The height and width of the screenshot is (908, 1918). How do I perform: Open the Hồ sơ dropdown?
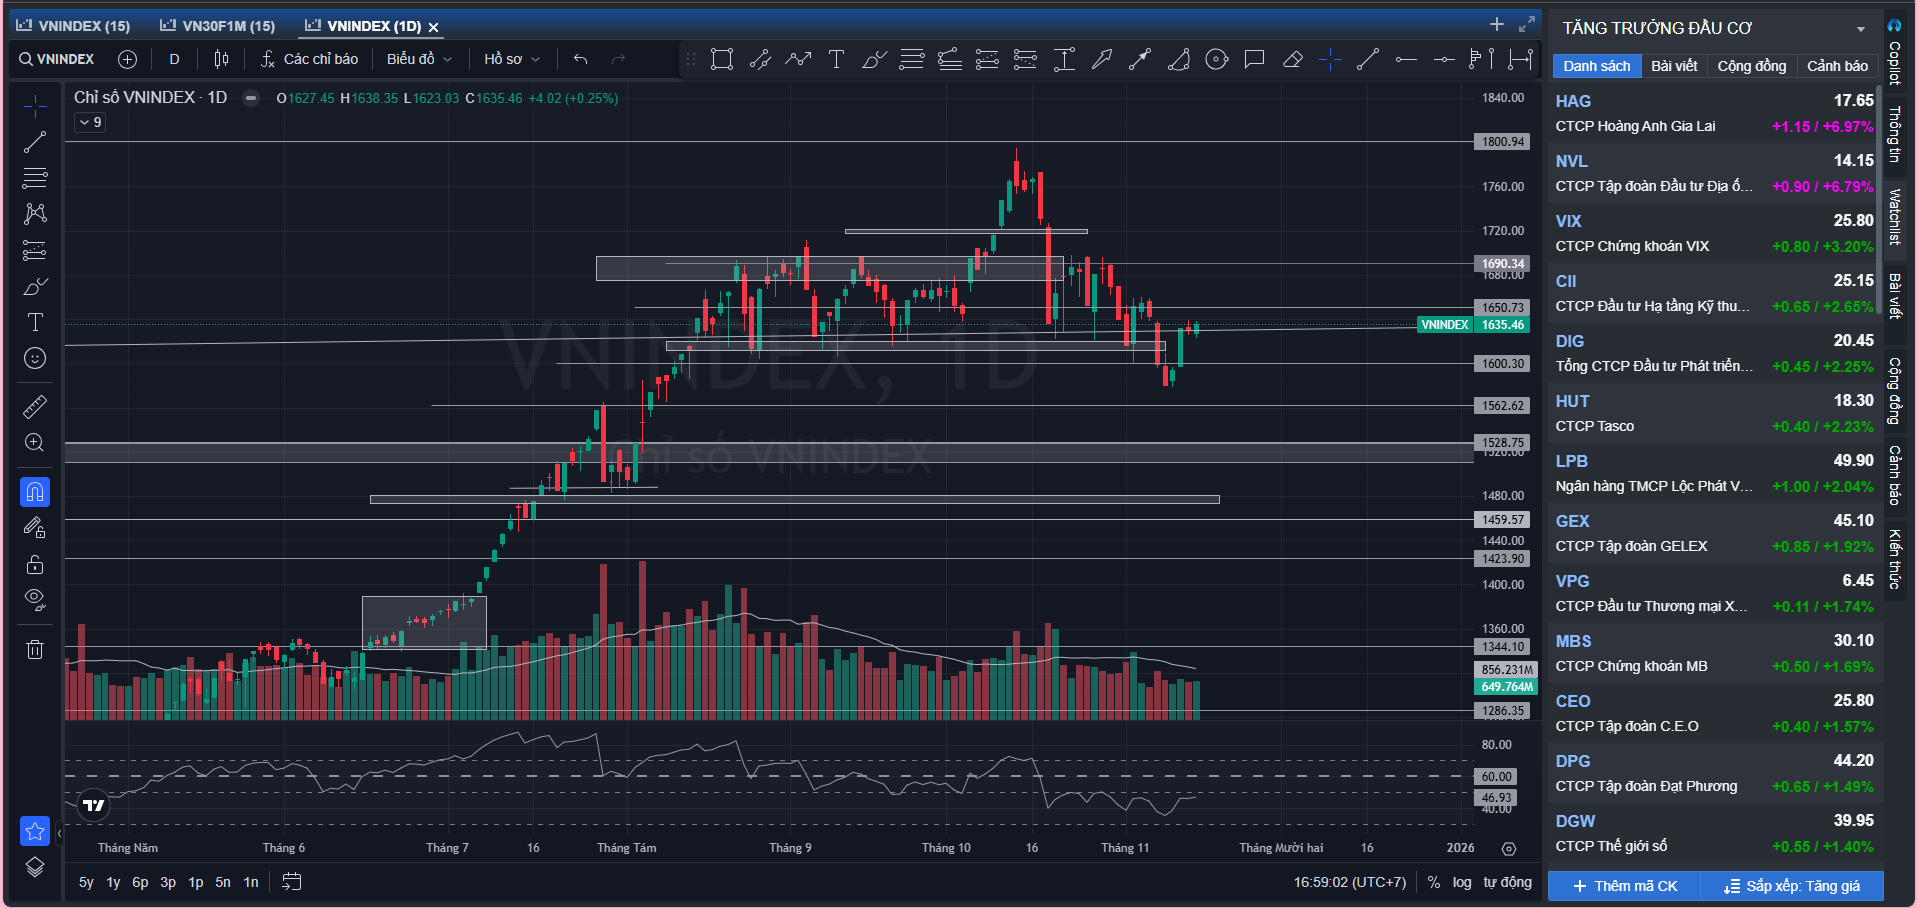coord(512,59)
